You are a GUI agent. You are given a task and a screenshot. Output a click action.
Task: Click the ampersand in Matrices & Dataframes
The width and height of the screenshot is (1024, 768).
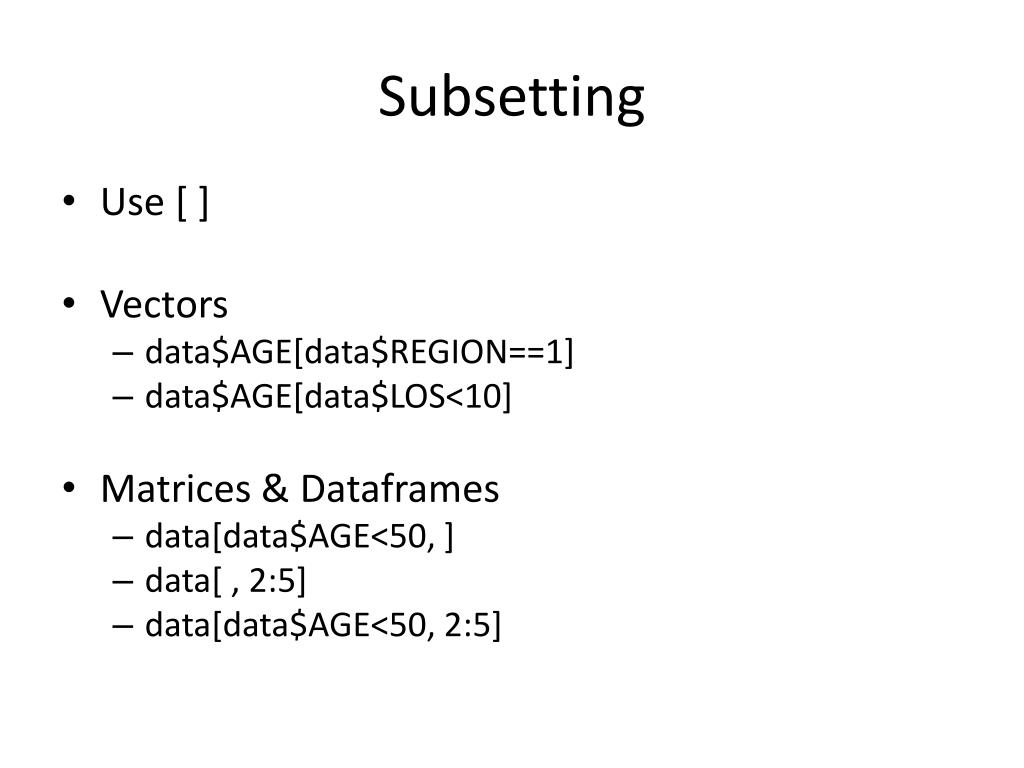pos(275,488)
